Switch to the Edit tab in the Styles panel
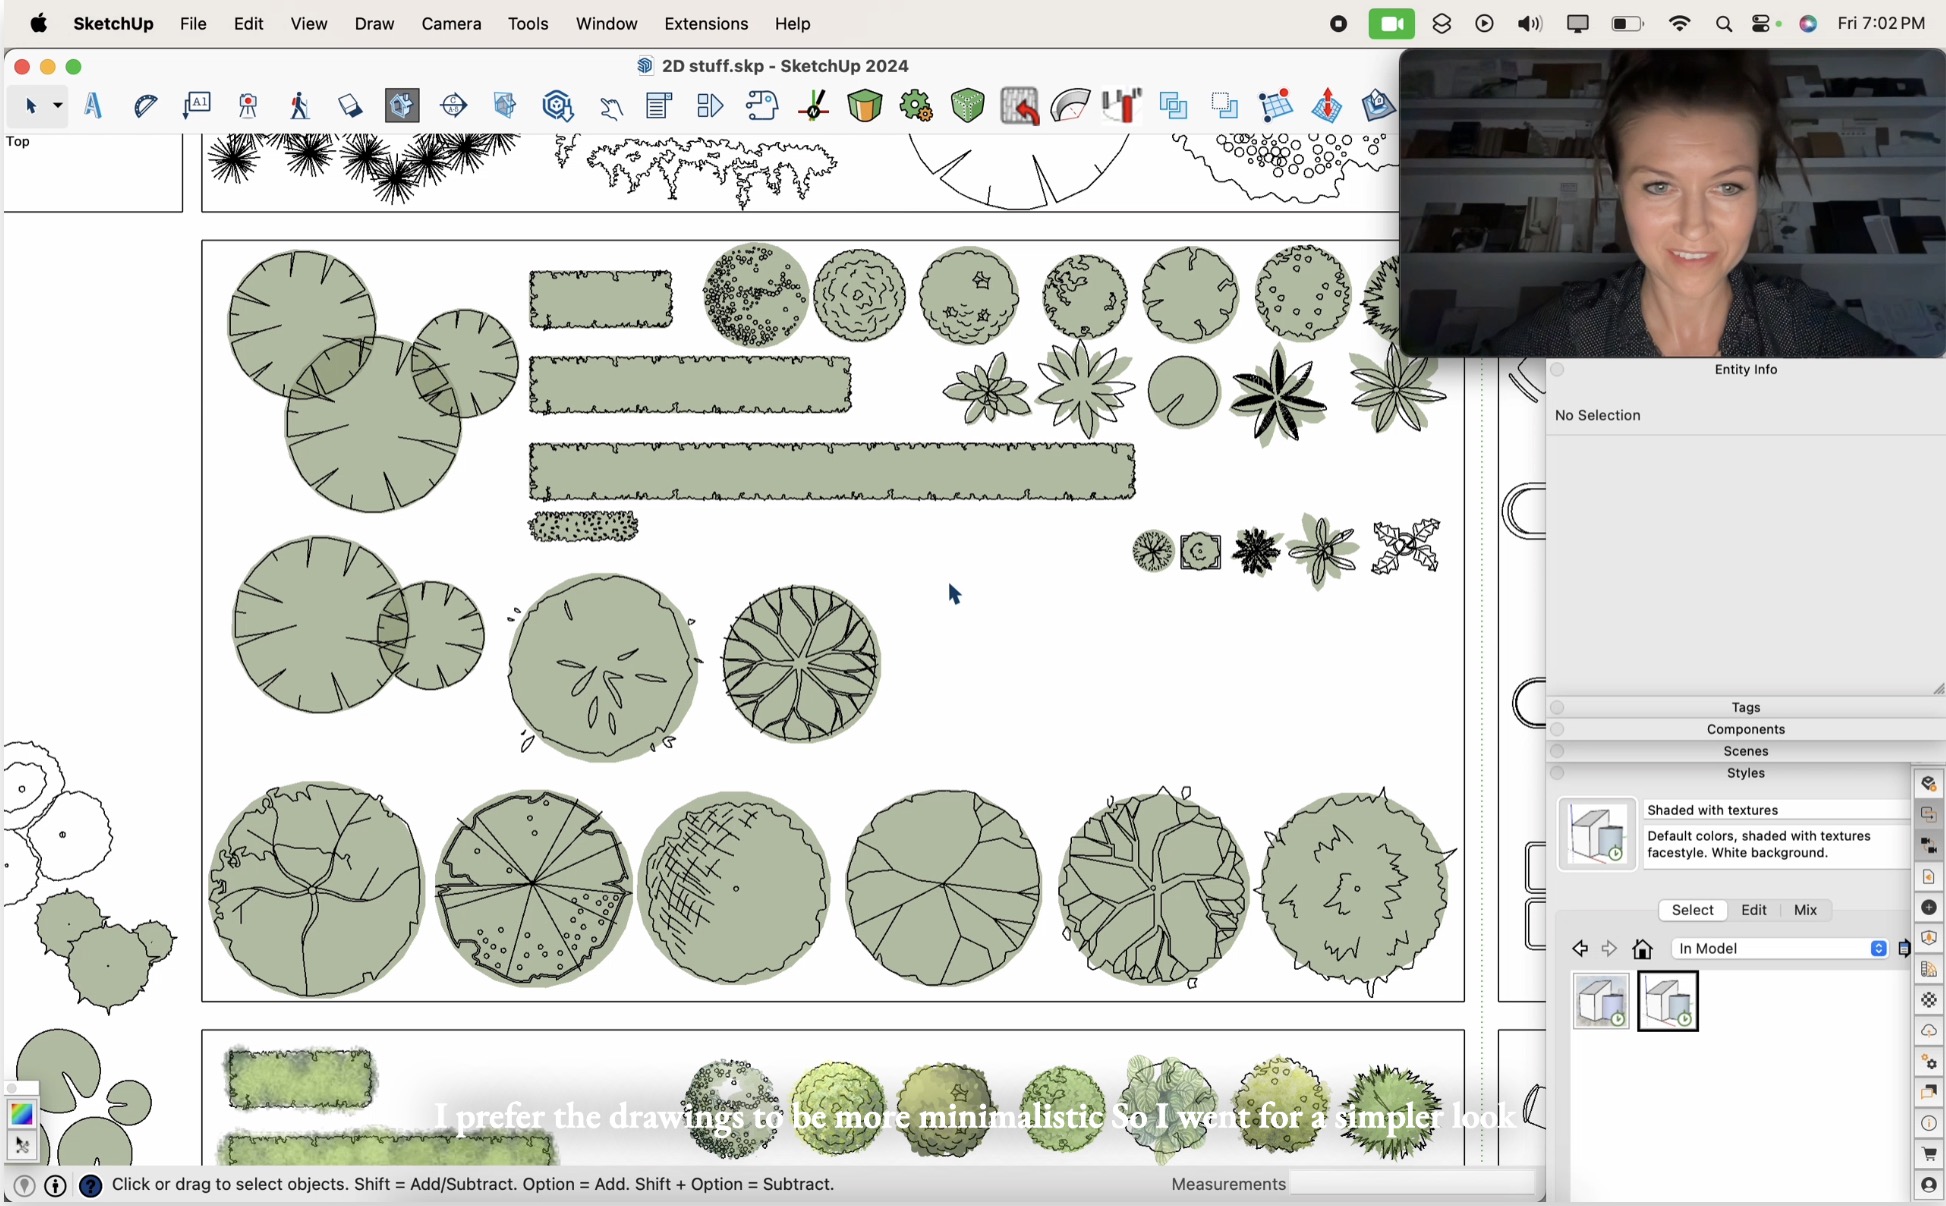Image resolution: width=1946 pixels, height=1206 pixels. click(1753, 910)
